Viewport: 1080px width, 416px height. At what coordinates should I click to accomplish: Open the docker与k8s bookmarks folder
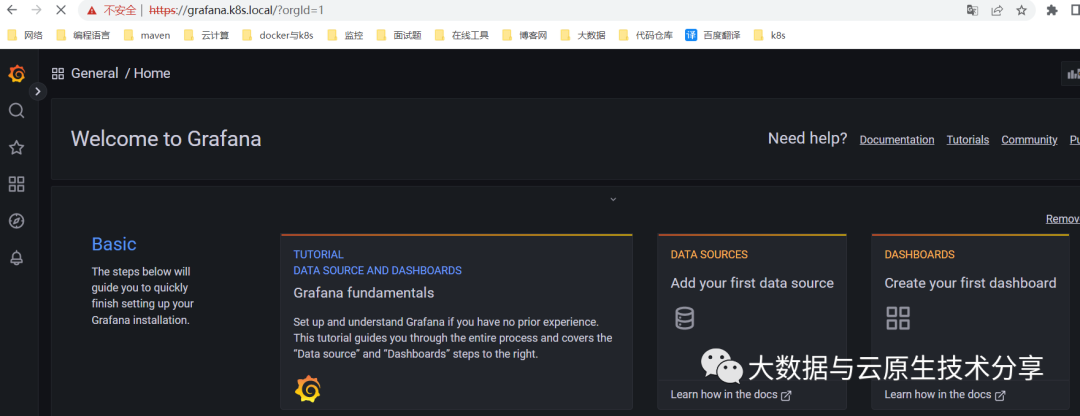point(278,35)
